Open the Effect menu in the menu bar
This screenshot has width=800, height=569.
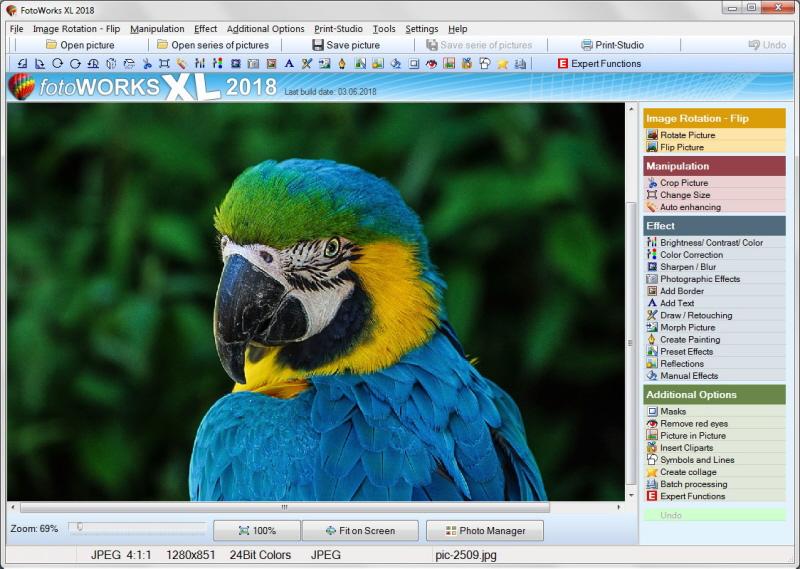click(x=205, y=29)
